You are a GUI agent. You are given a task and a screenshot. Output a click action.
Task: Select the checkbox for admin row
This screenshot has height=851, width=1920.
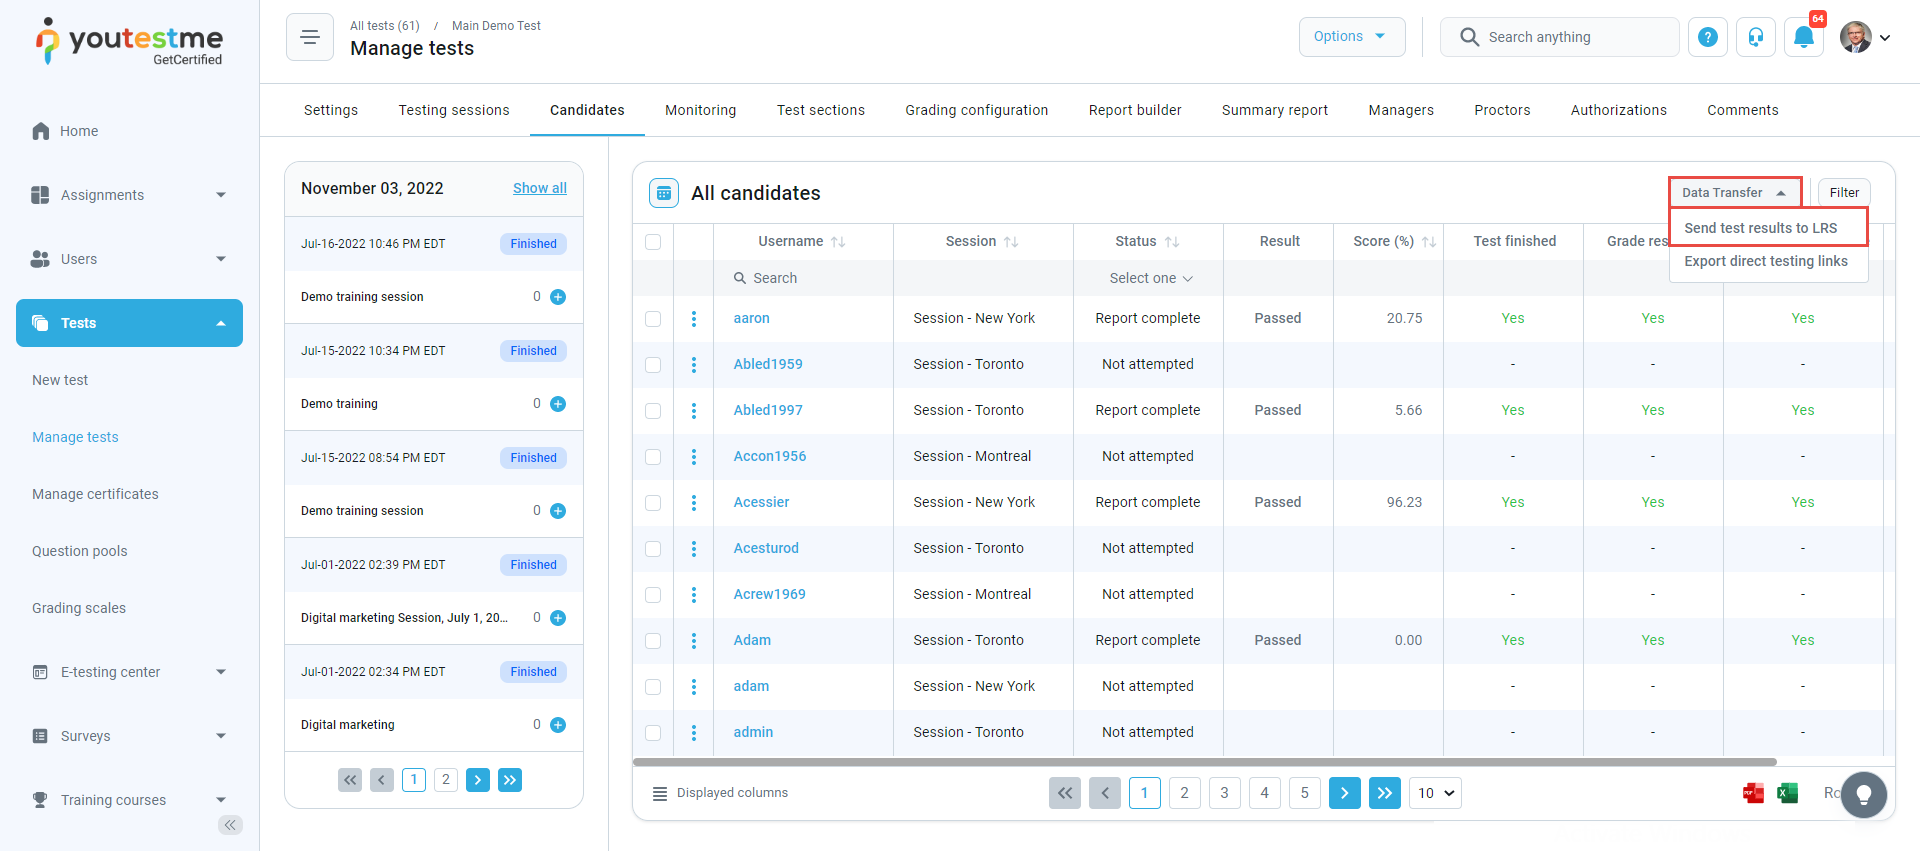coord(653,733)
